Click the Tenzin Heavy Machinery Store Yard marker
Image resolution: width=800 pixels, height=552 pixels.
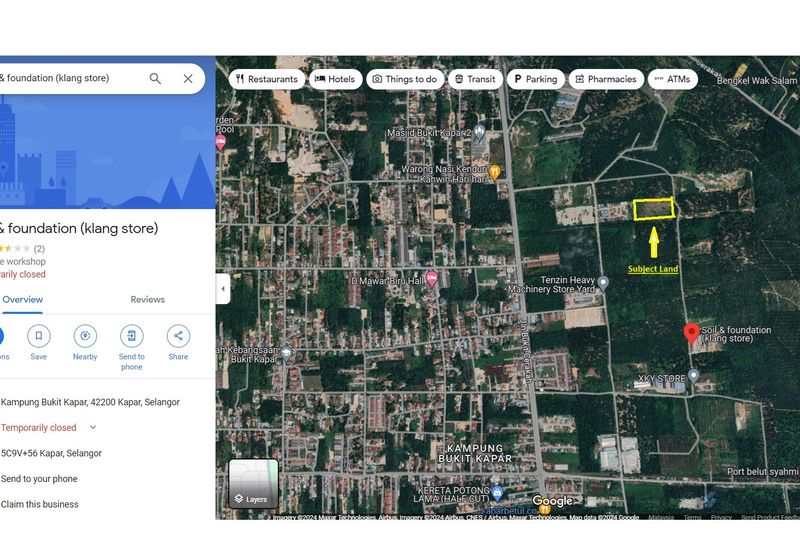pyautogui.click(x=602, y=283)
